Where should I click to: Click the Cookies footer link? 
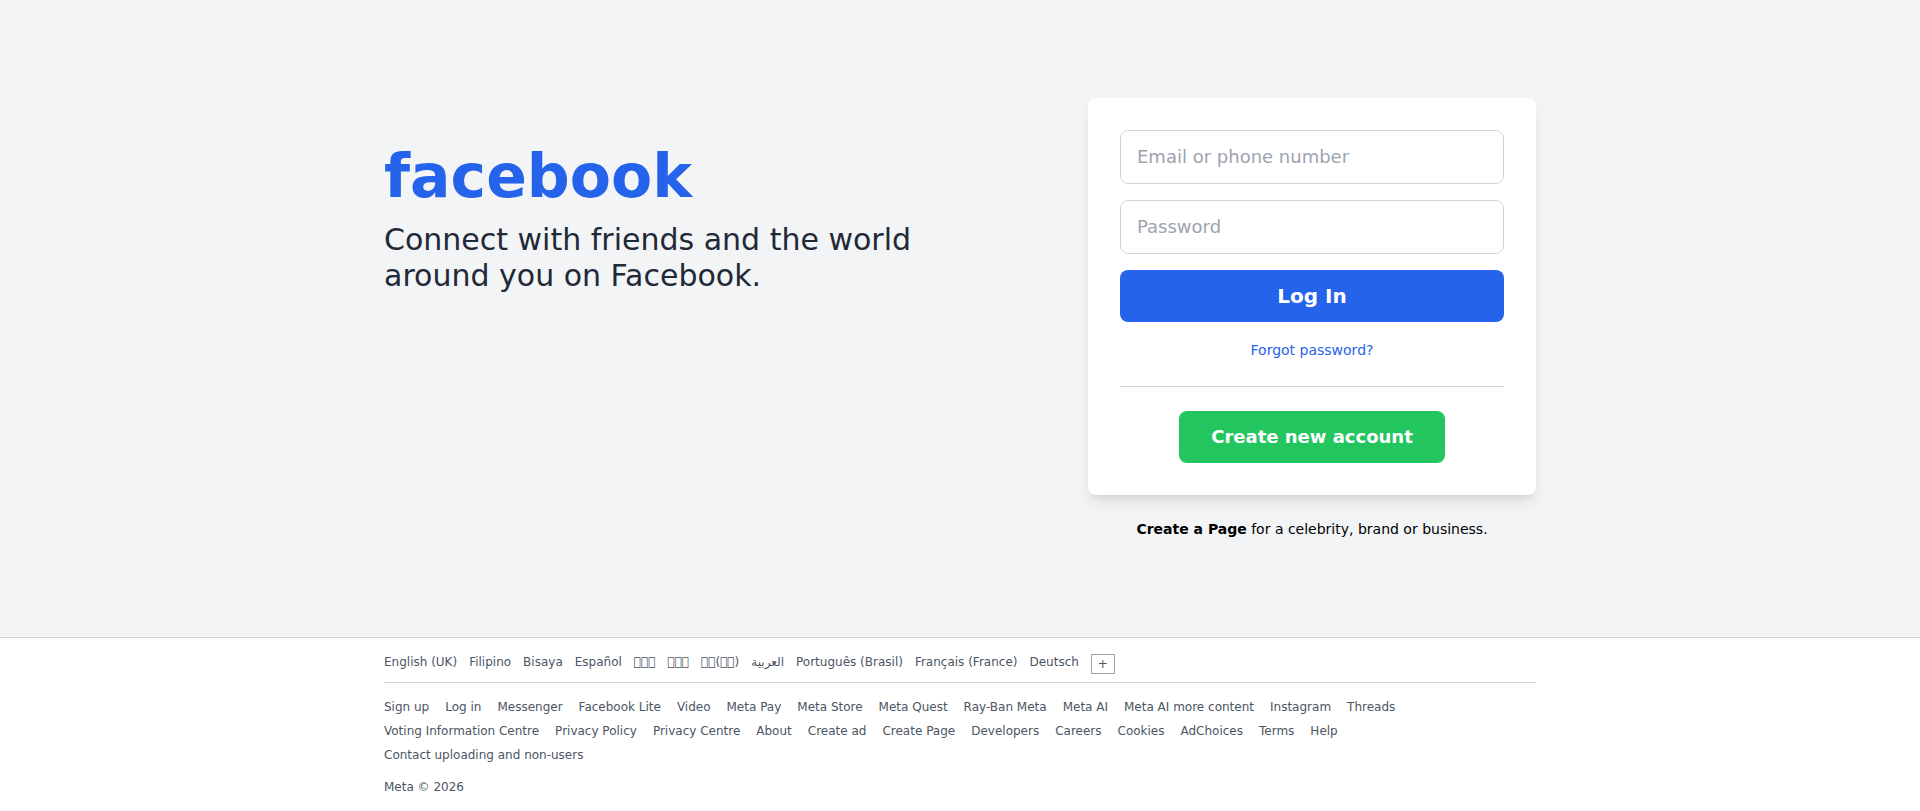pos(1140,731)
